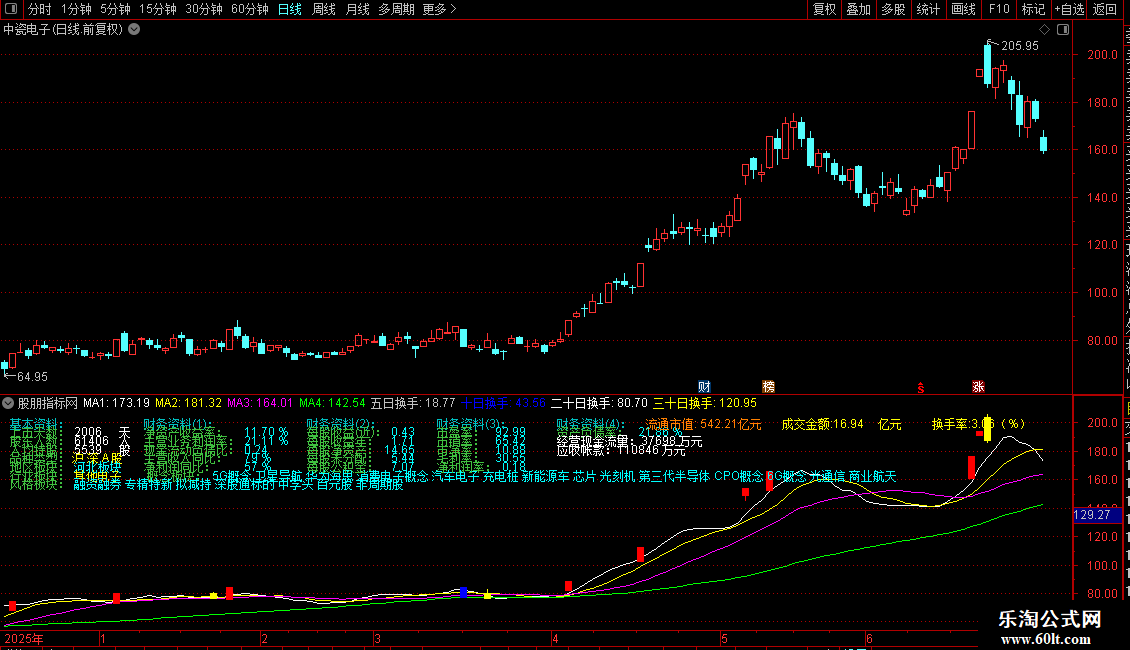Click the red S event marker
1130x650 pixels.
click(920, 388)
